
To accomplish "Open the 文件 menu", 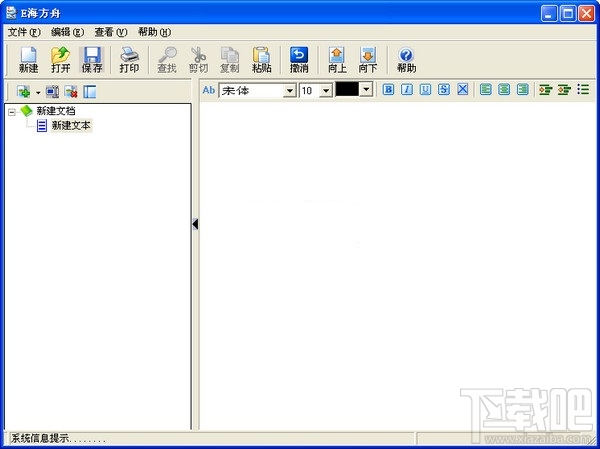I will click(x=24, y=32).
